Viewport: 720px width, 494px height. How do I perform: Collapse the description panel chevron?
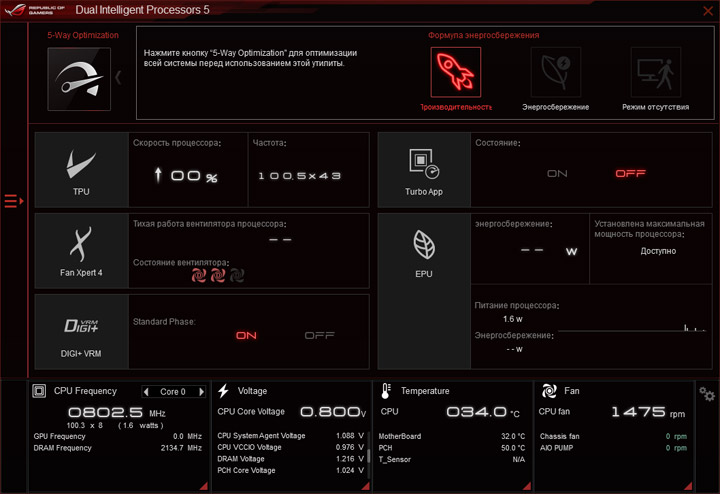(118, 78)
